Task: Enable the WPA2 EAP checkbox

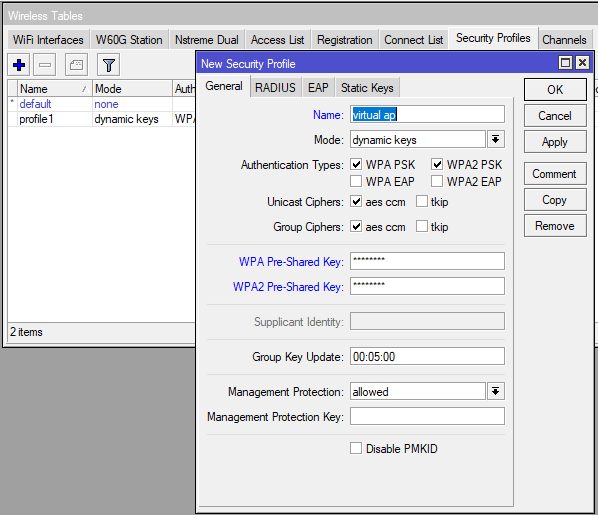Action: point(437,181)
